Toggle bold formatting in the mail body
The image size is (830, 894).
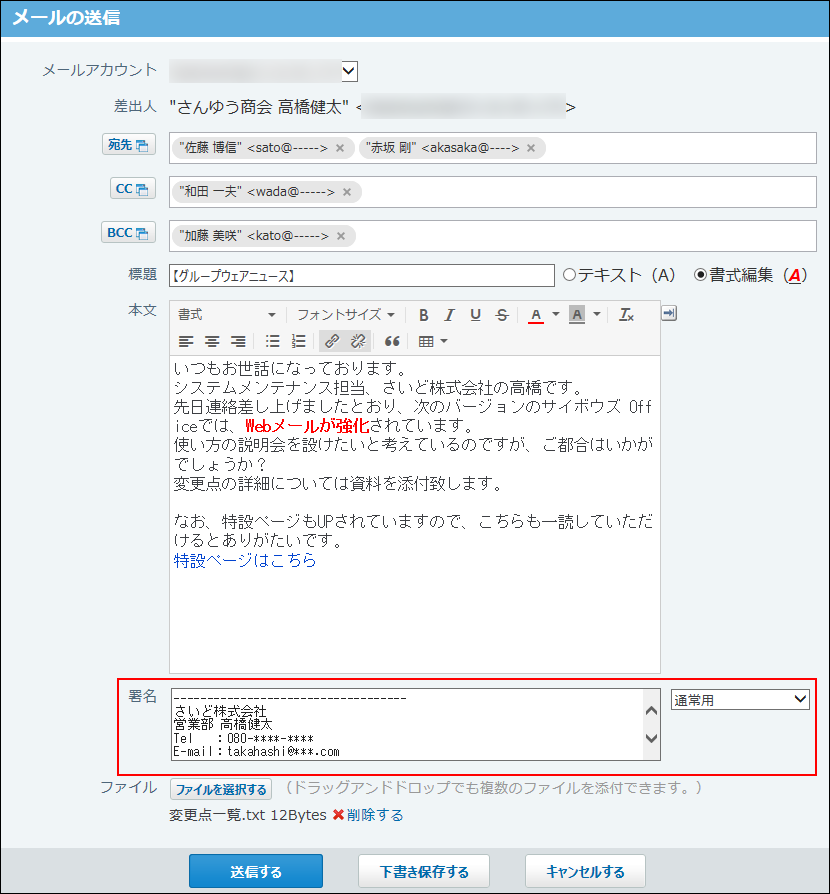424,314
